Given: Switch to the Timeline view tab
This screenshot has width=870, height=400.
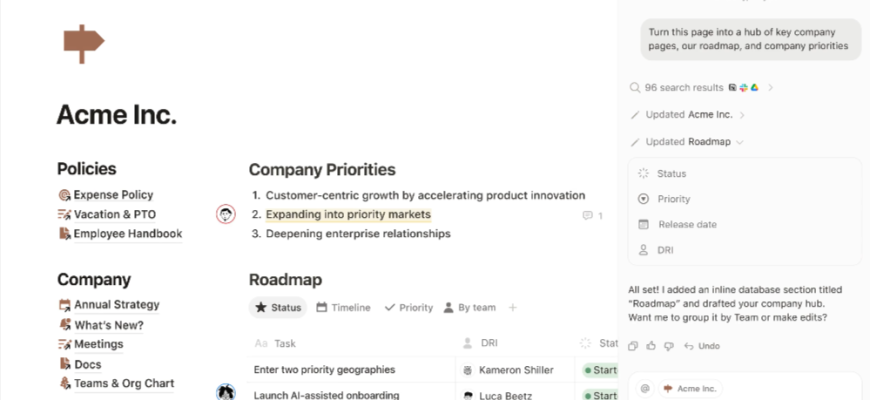Looking at the screenshot, I should pyautogui.click(x=343, y=308).
